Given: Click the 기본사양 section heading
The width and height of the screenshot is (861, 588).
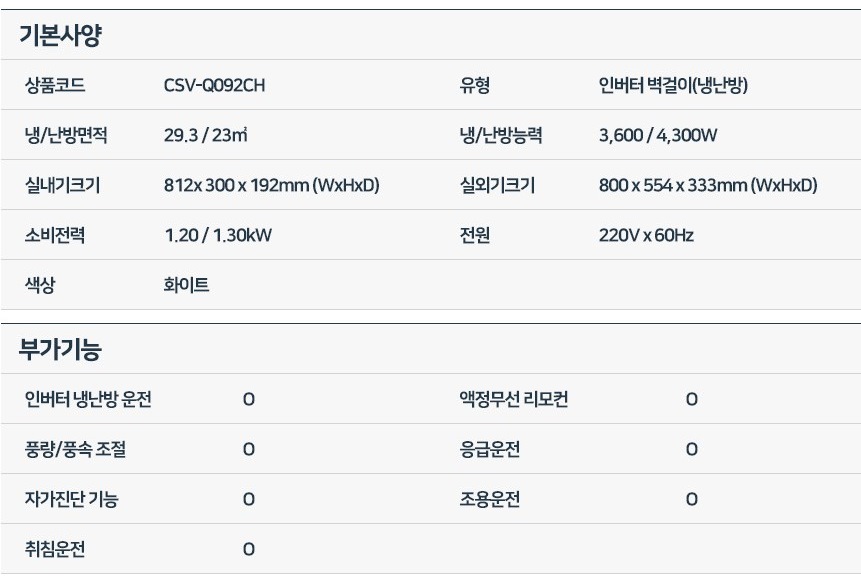Looking at the screenshot, I should [x=60, y=36].
